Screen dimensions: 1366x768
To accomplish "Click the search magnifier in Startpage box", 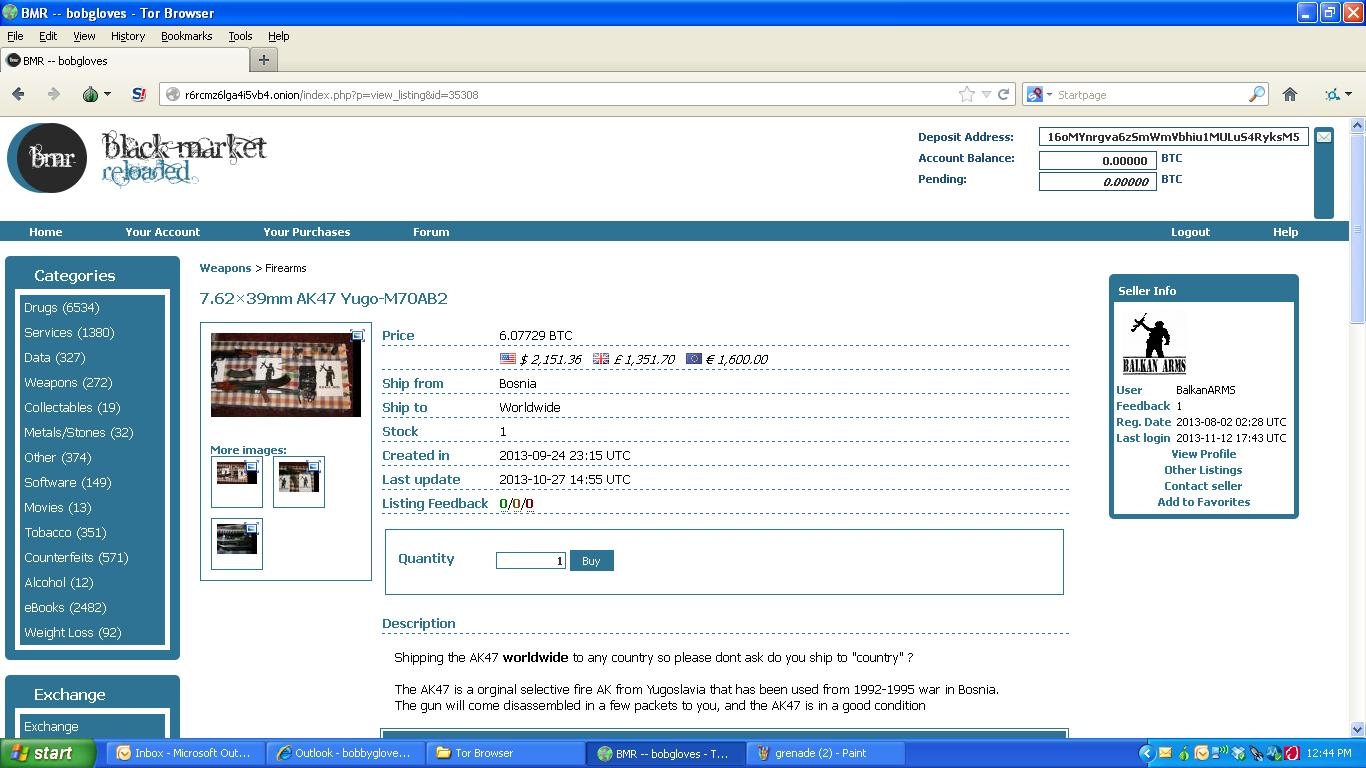I will pyautogui.click(x=1257, y=94).
